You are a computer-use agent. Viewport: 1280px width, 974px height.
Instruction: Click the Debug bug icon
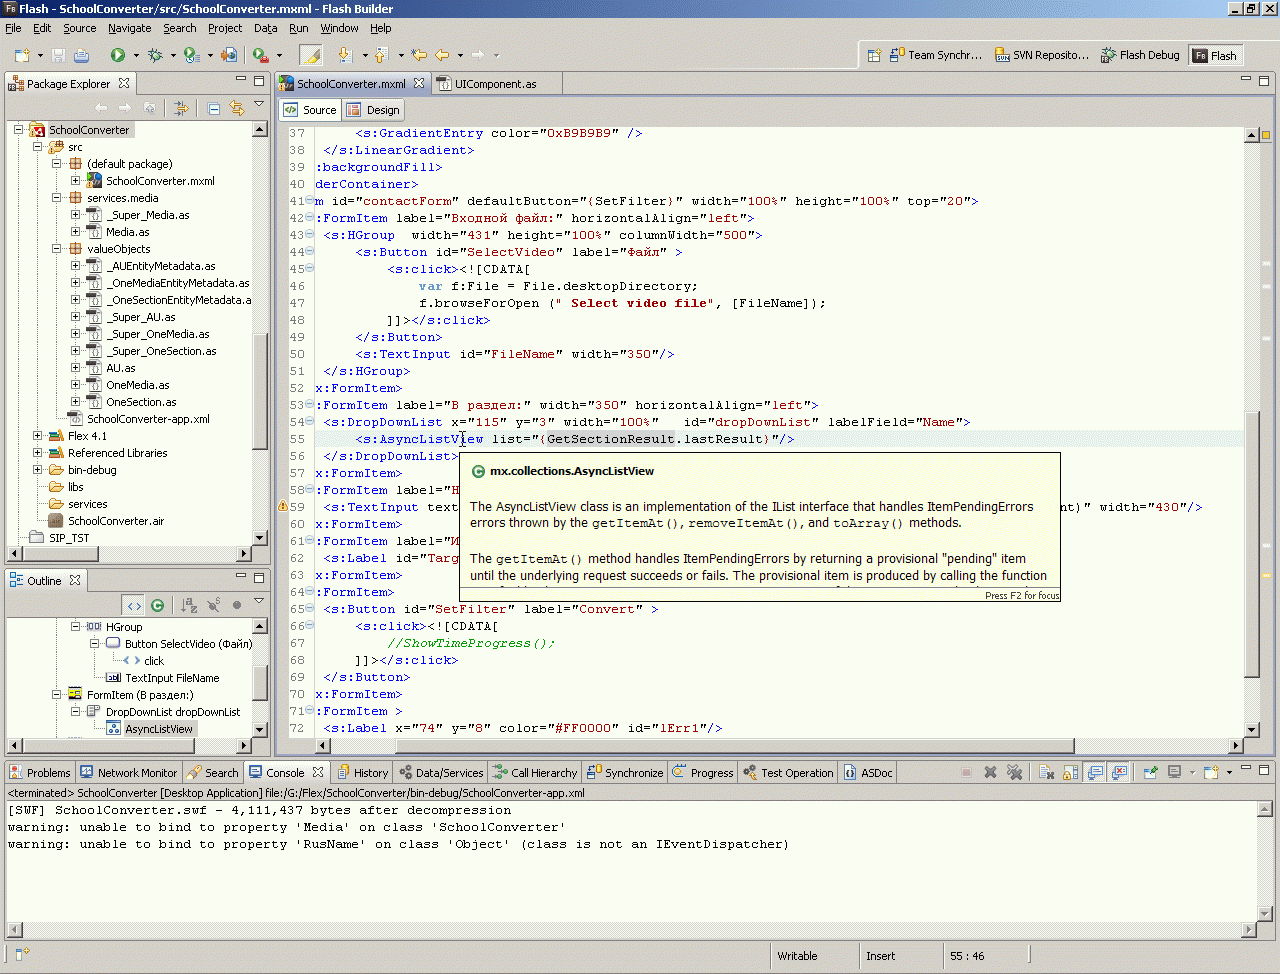coord(155,55)
